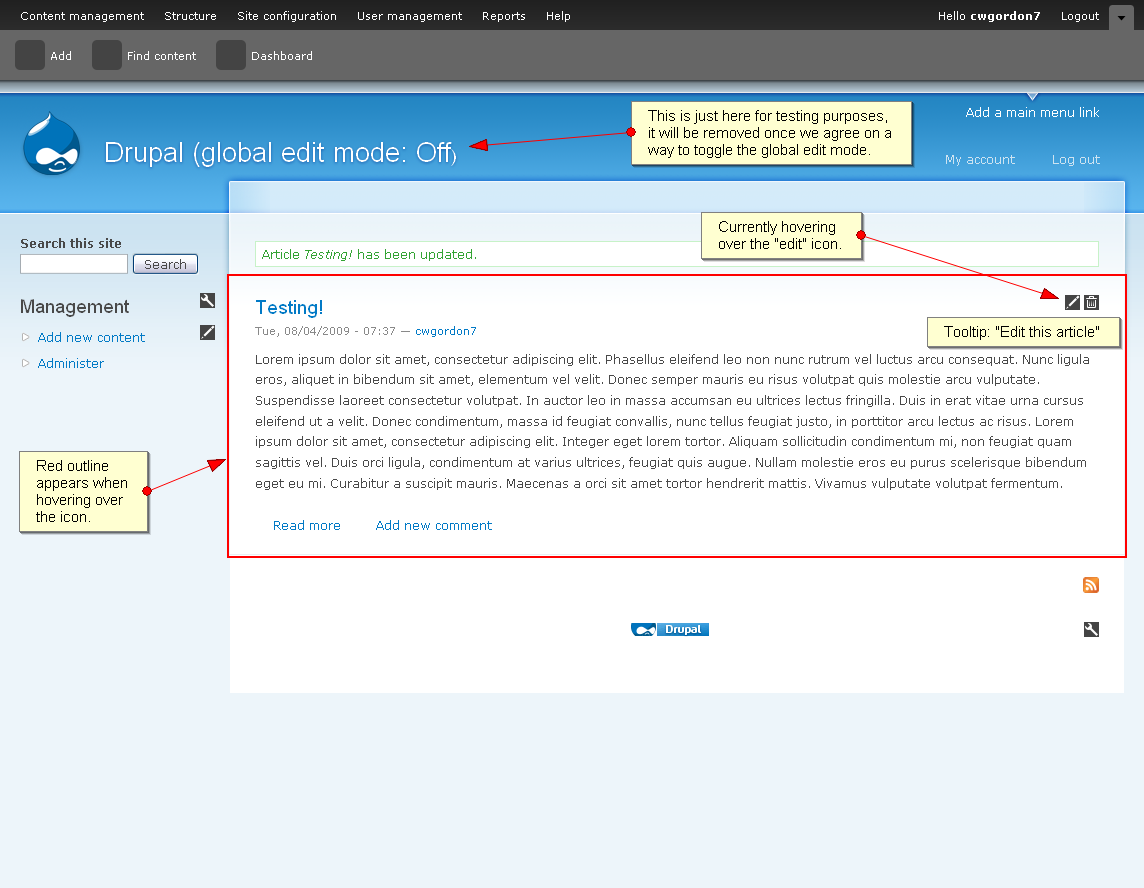Click the pencil edit icon beside Add new content
Image resolution: width=1144 pixels, height=888 pixels.
point(207,333)
